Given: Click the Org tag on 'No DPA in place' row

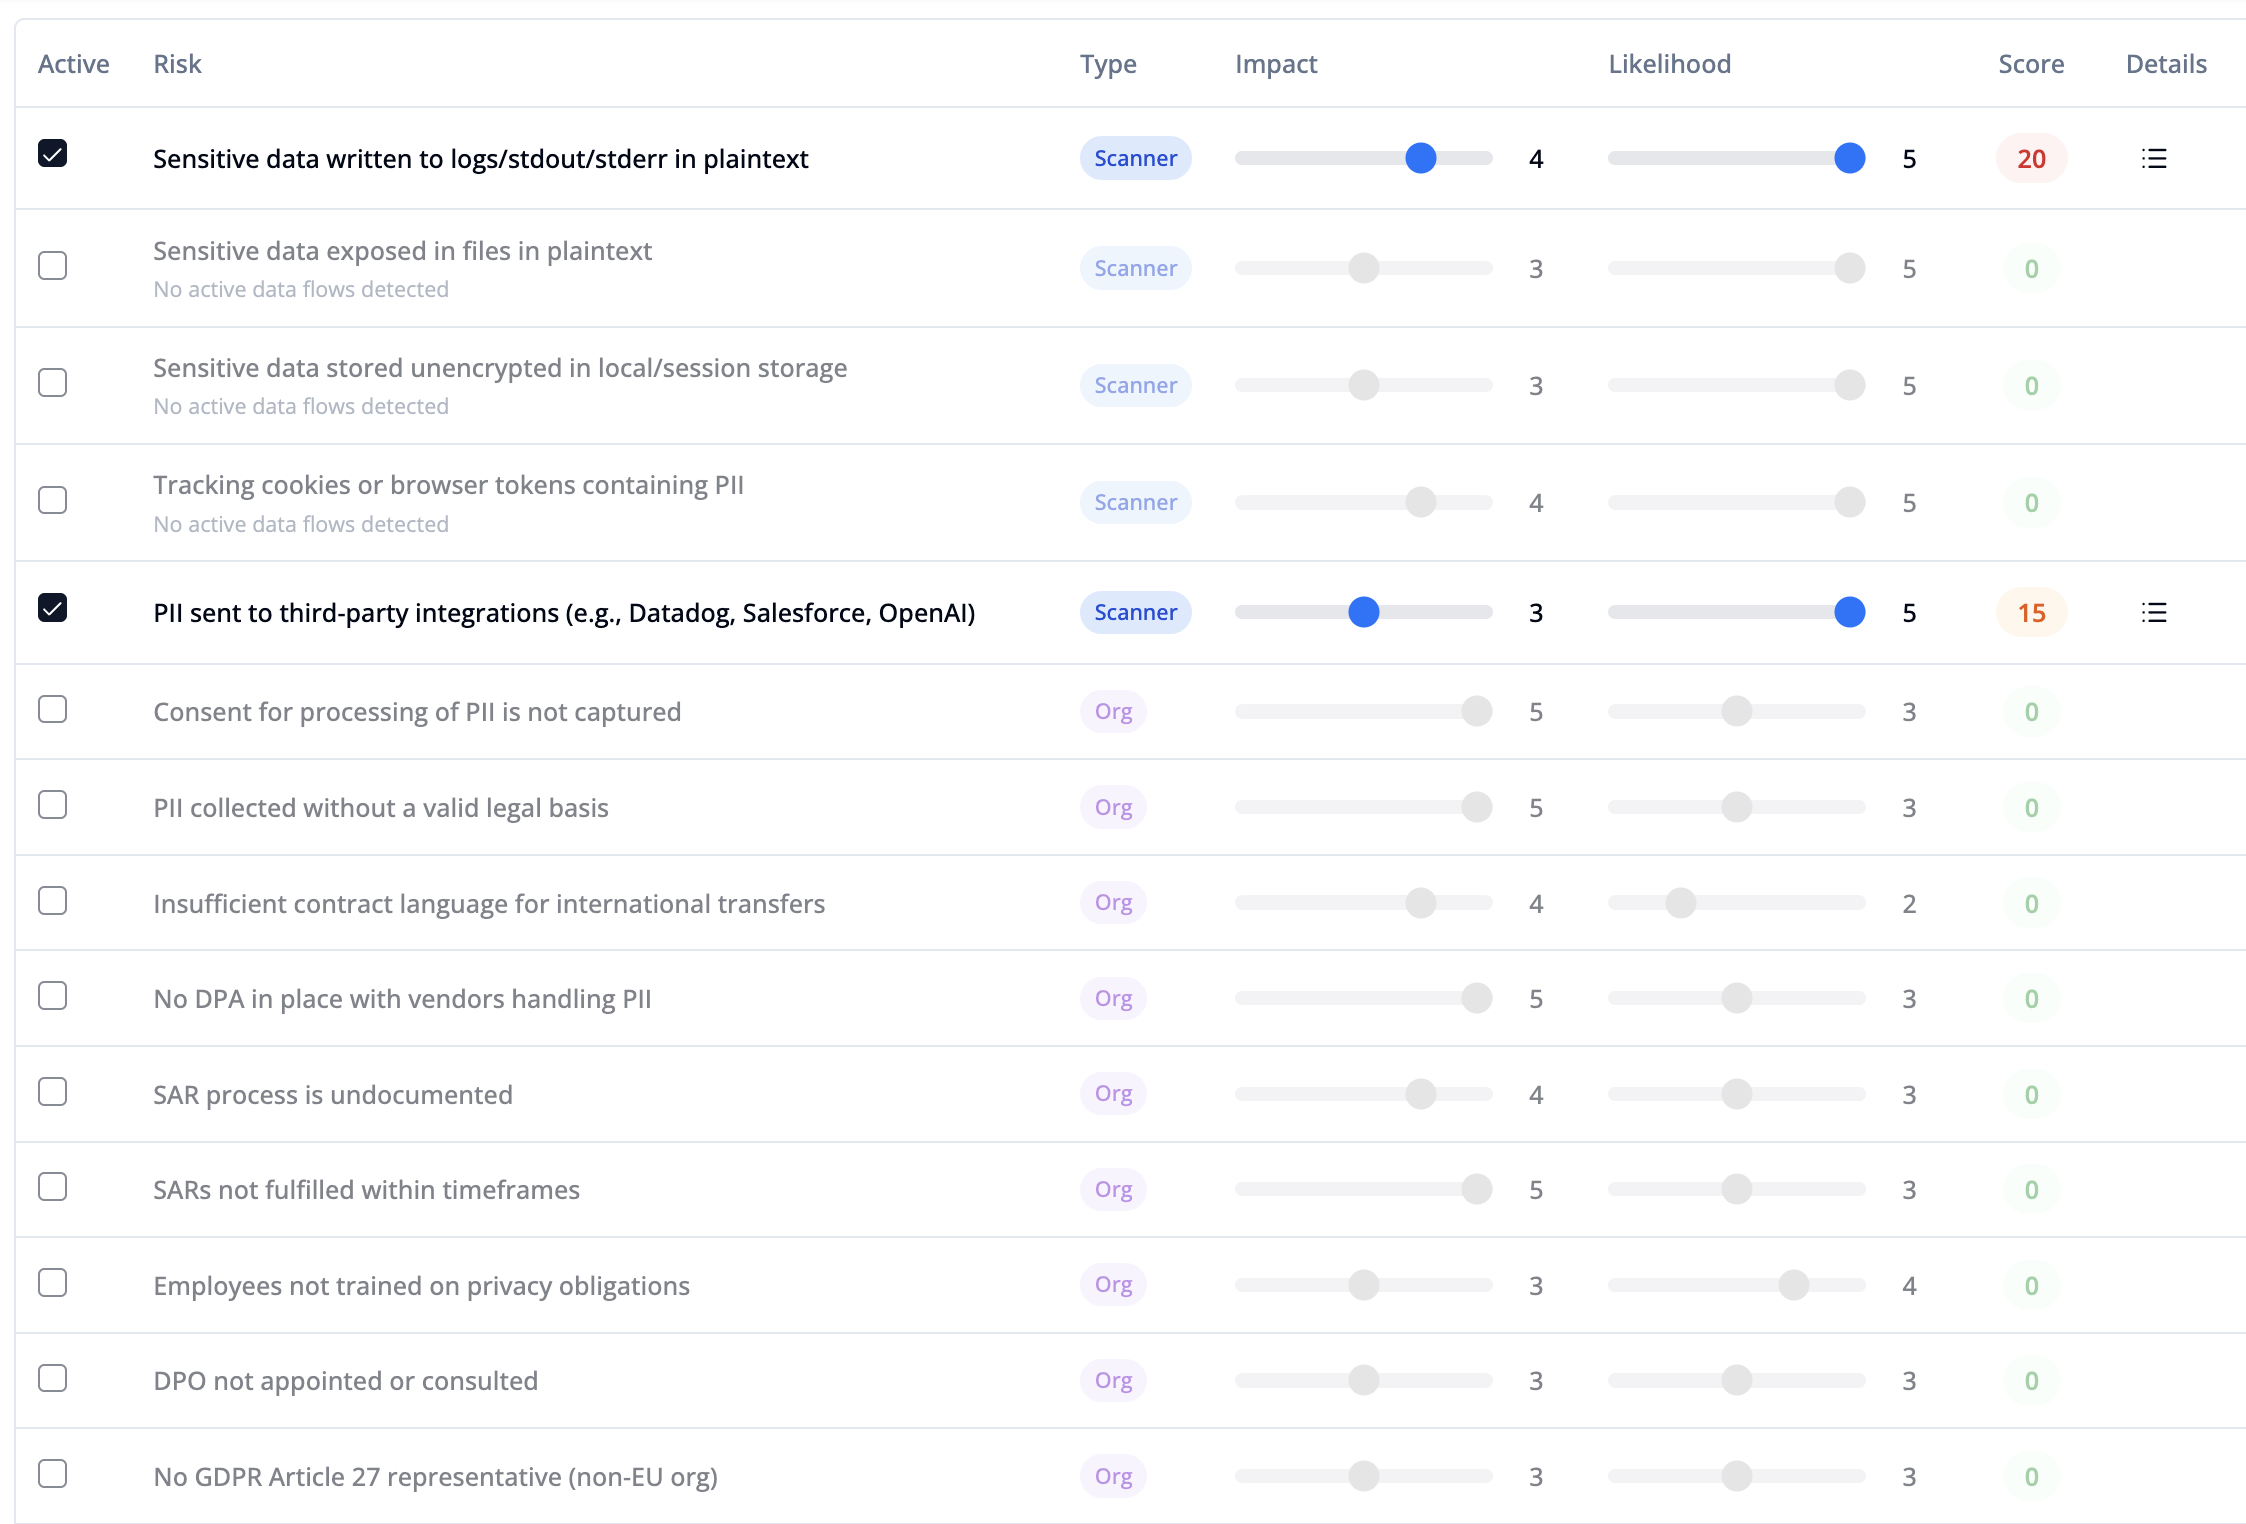Looking at the screenshot, I should click(1113, 998).
